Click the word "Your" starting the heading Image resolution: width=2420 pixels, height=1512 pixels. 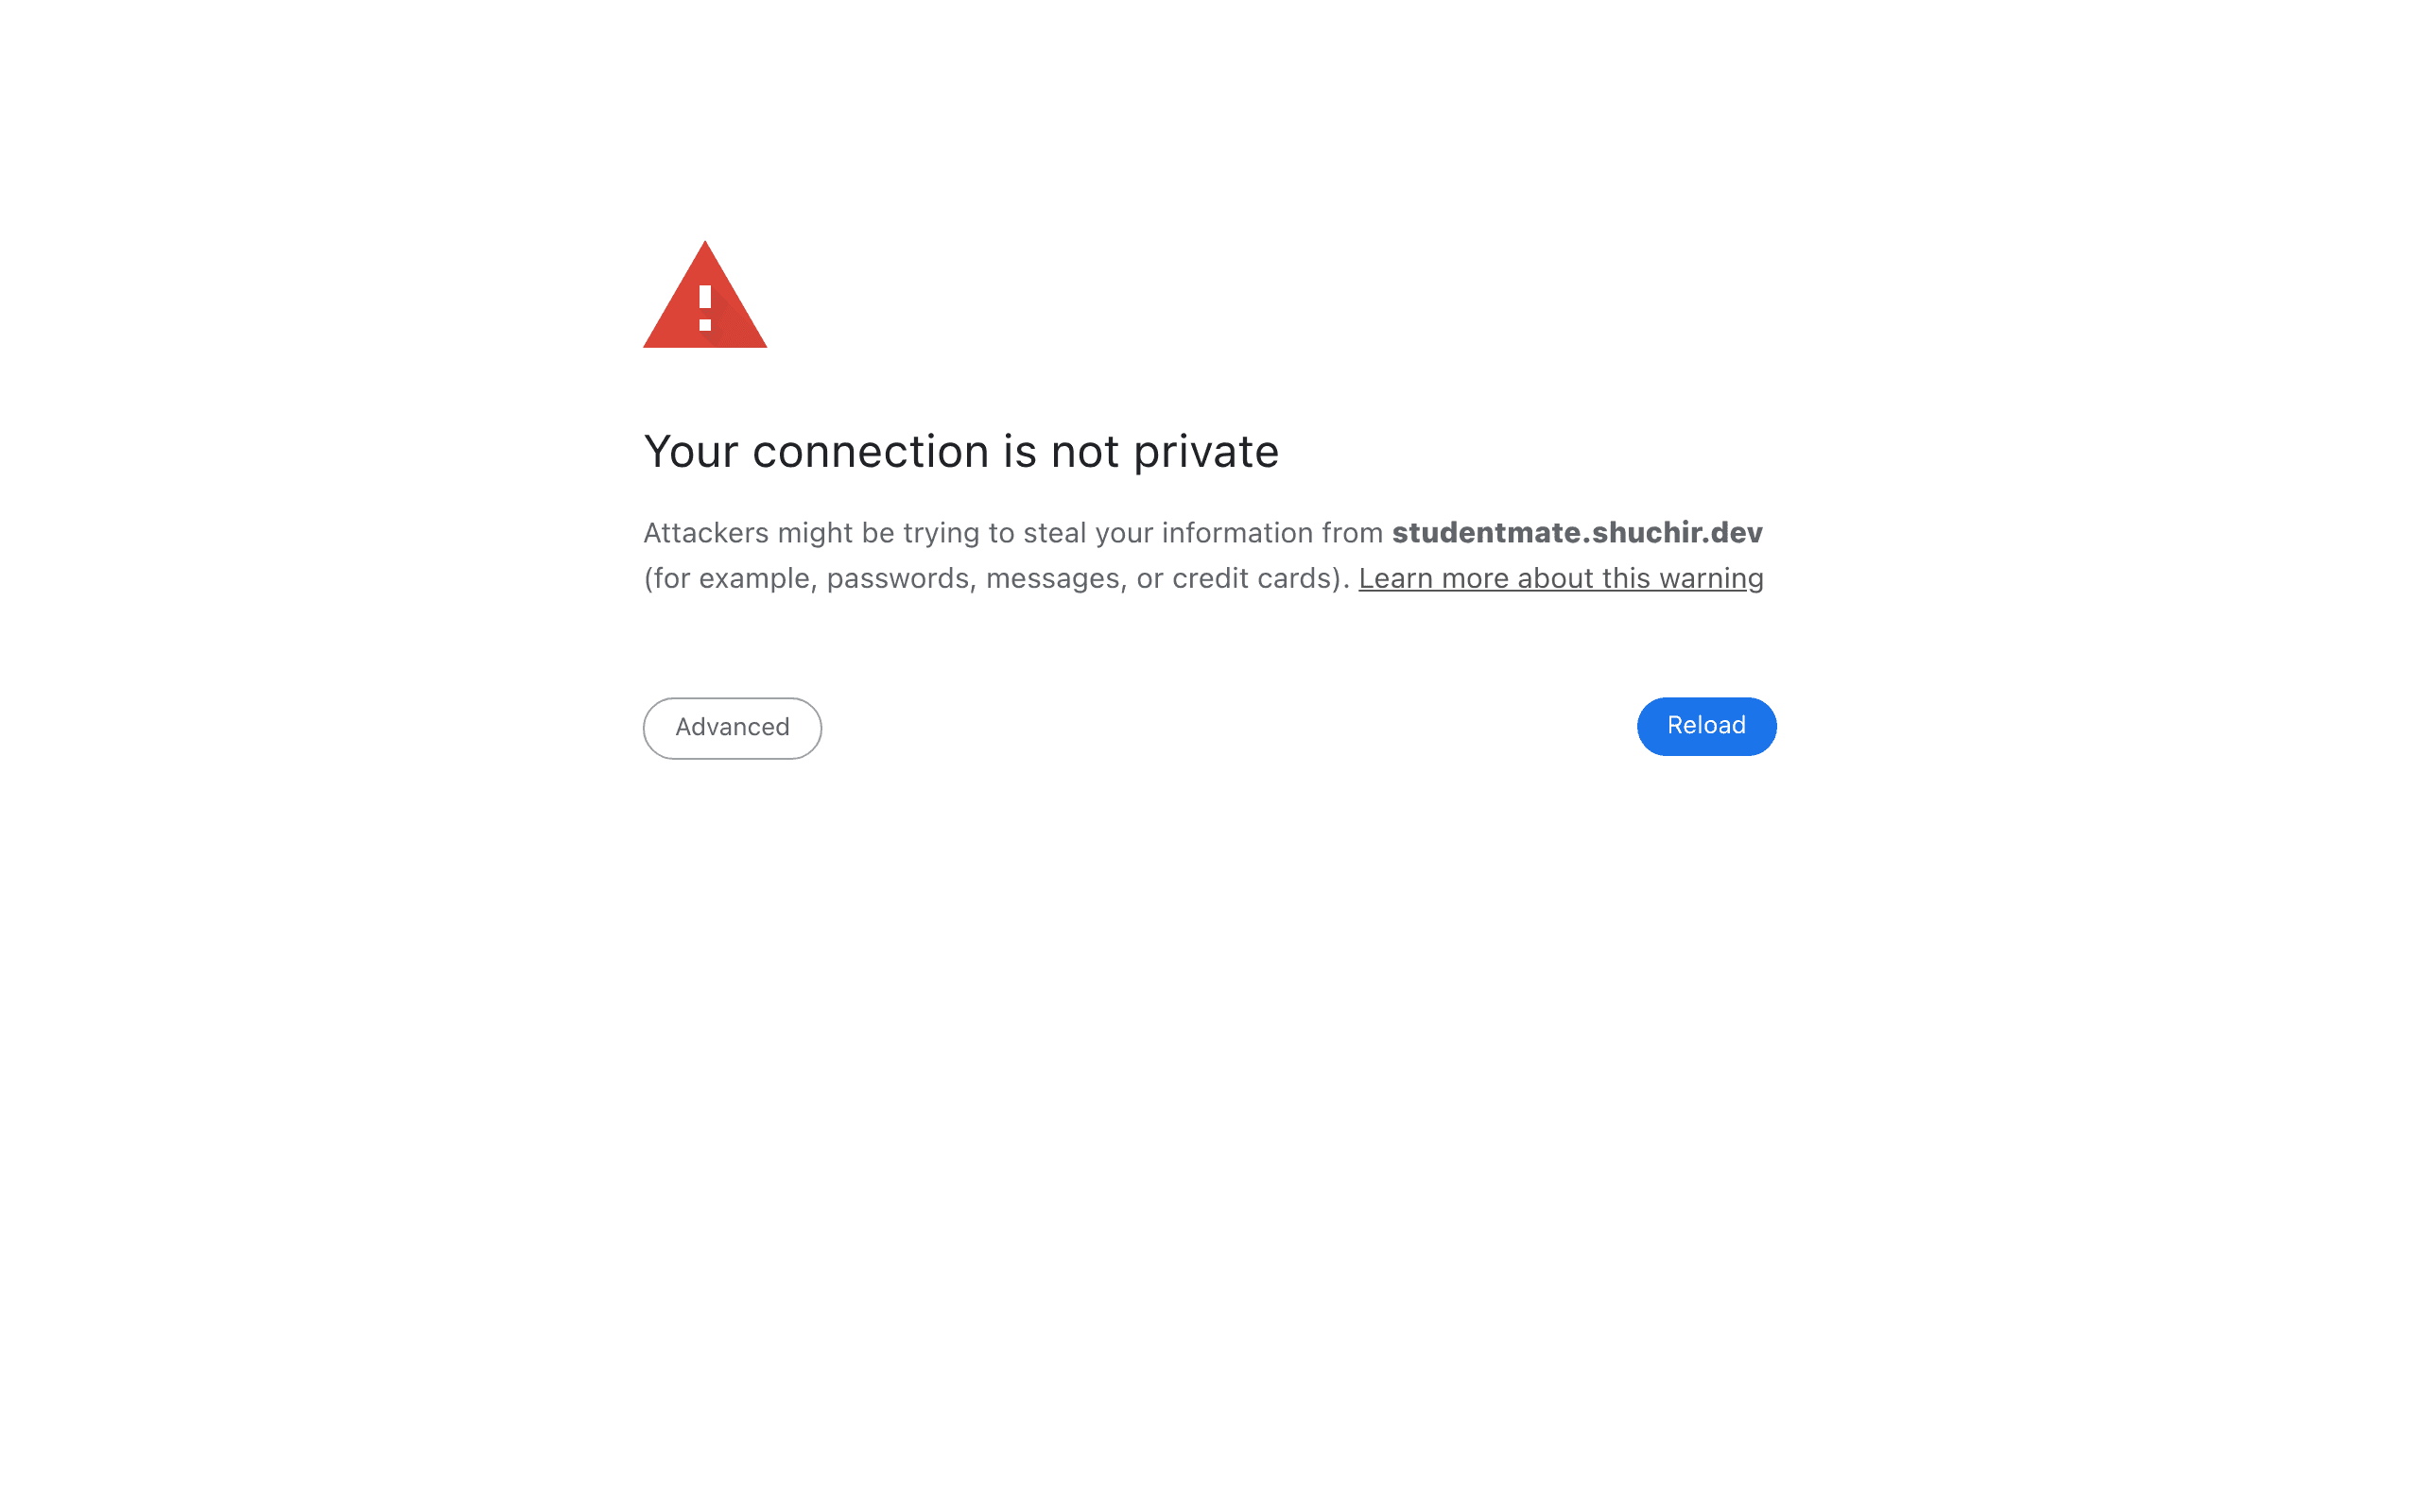pos(691,451)
